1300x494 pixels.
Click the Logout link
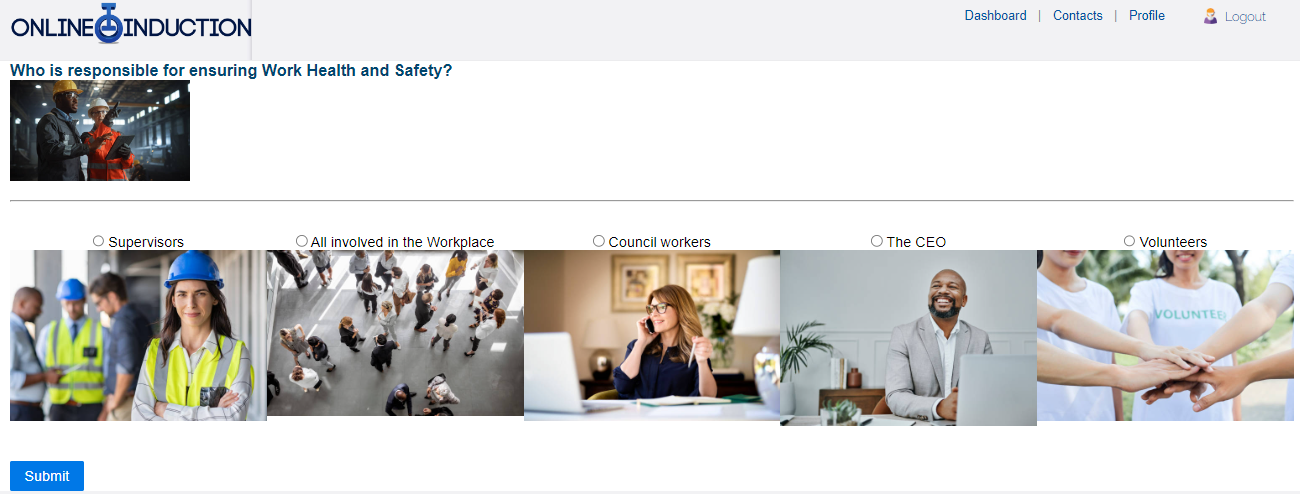pyautogui.click(x=1245, y=17)
